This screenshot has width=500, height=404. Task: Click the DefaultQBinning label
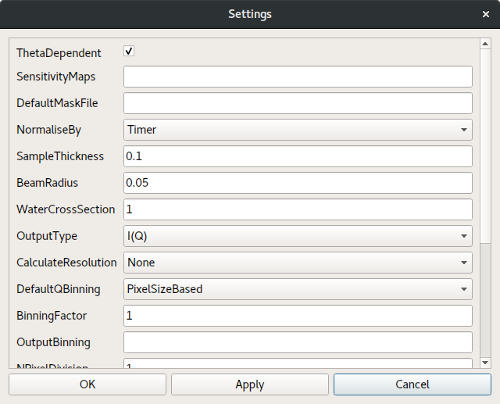pyautogui.click(x=58, y=289)
